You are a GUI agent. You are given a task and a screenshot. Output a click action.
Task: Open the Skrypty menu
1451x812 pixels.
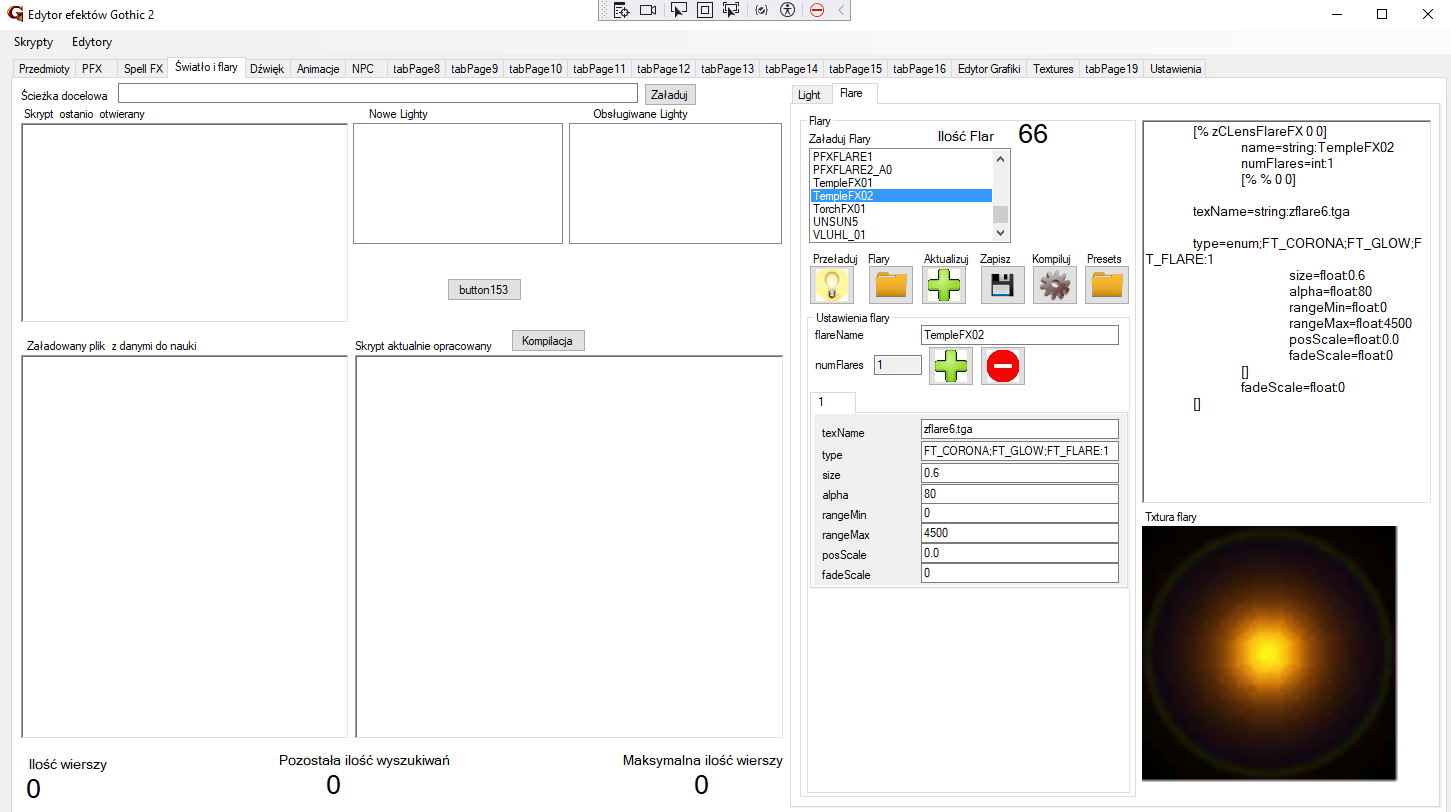33,42
